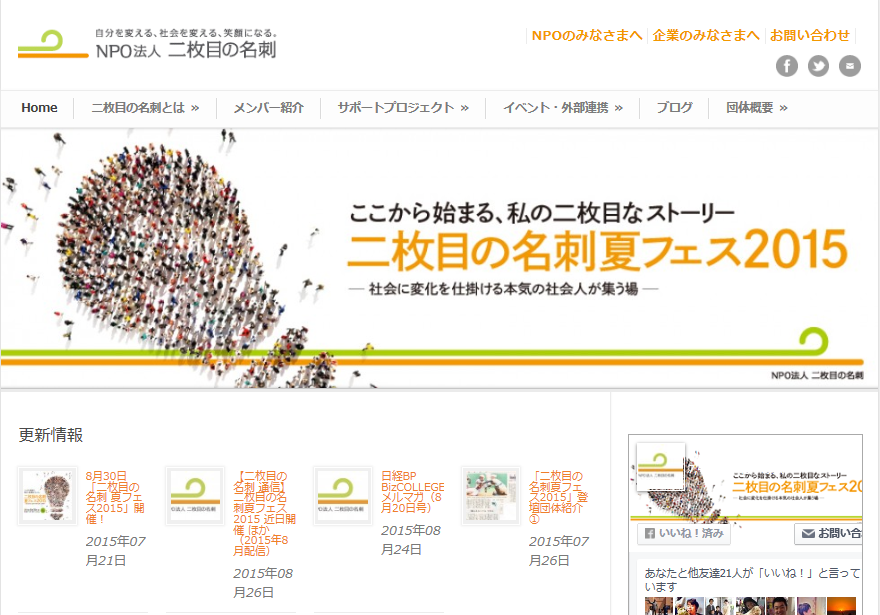880x615 pixels.
Task: Expand the イベント・外部連携 menu
Action: (562, 108)
